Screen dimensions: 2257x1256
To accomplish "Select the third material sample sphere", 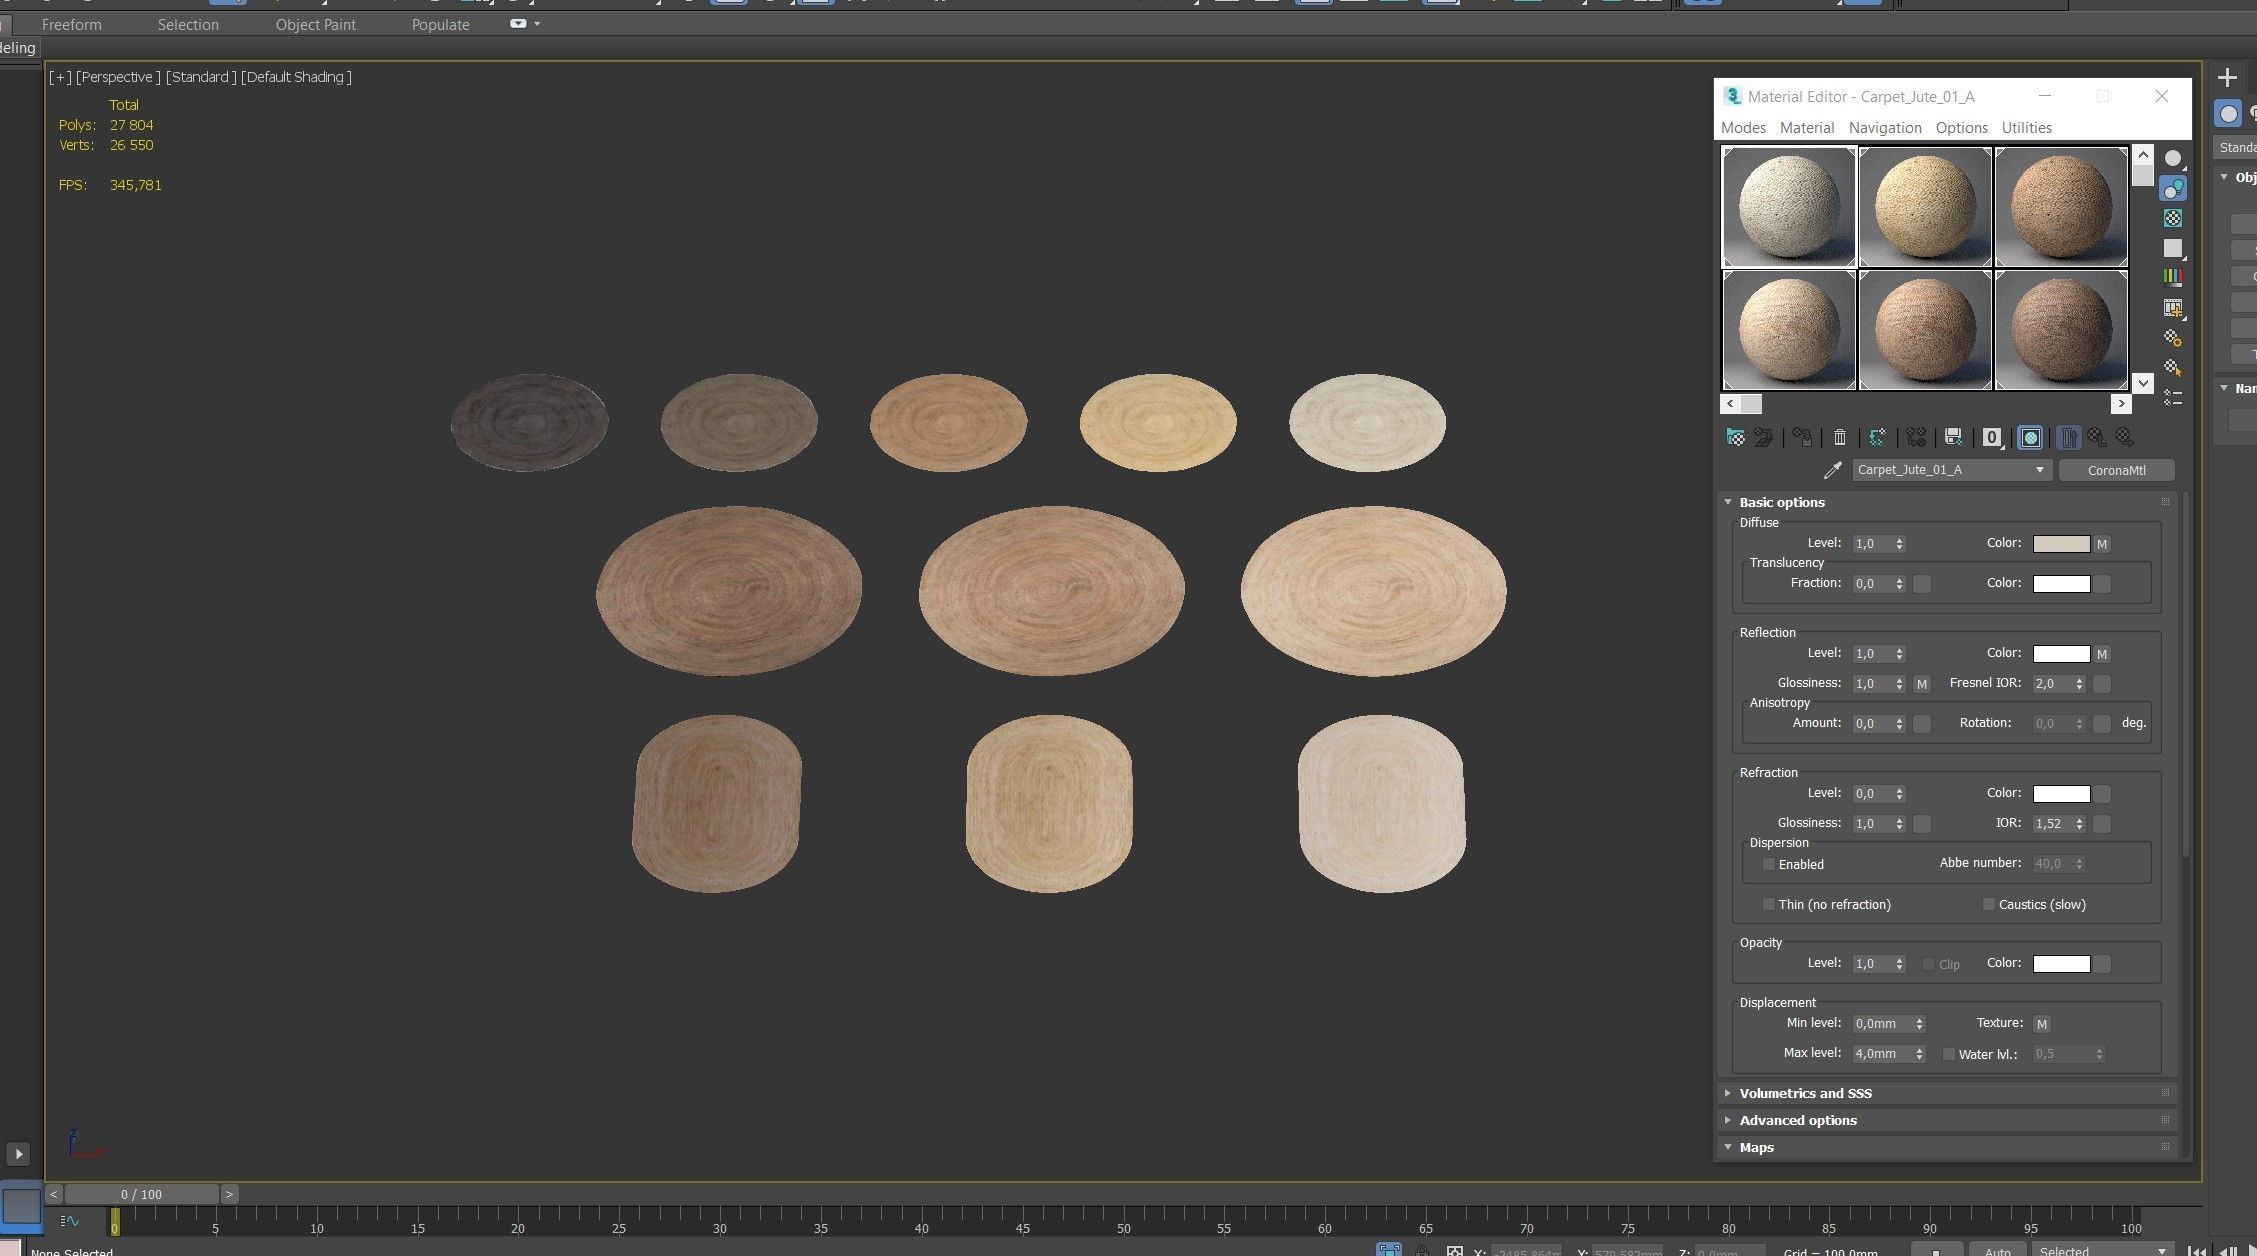I will pyautogui.click(x=2060, y=207).
